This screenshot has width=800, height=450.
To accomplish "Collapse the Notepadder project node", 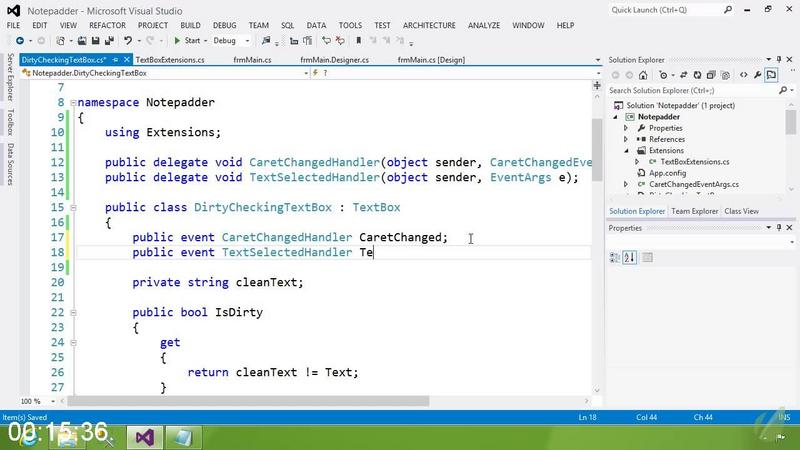I will pyautogui.click(x=615, y=117).
